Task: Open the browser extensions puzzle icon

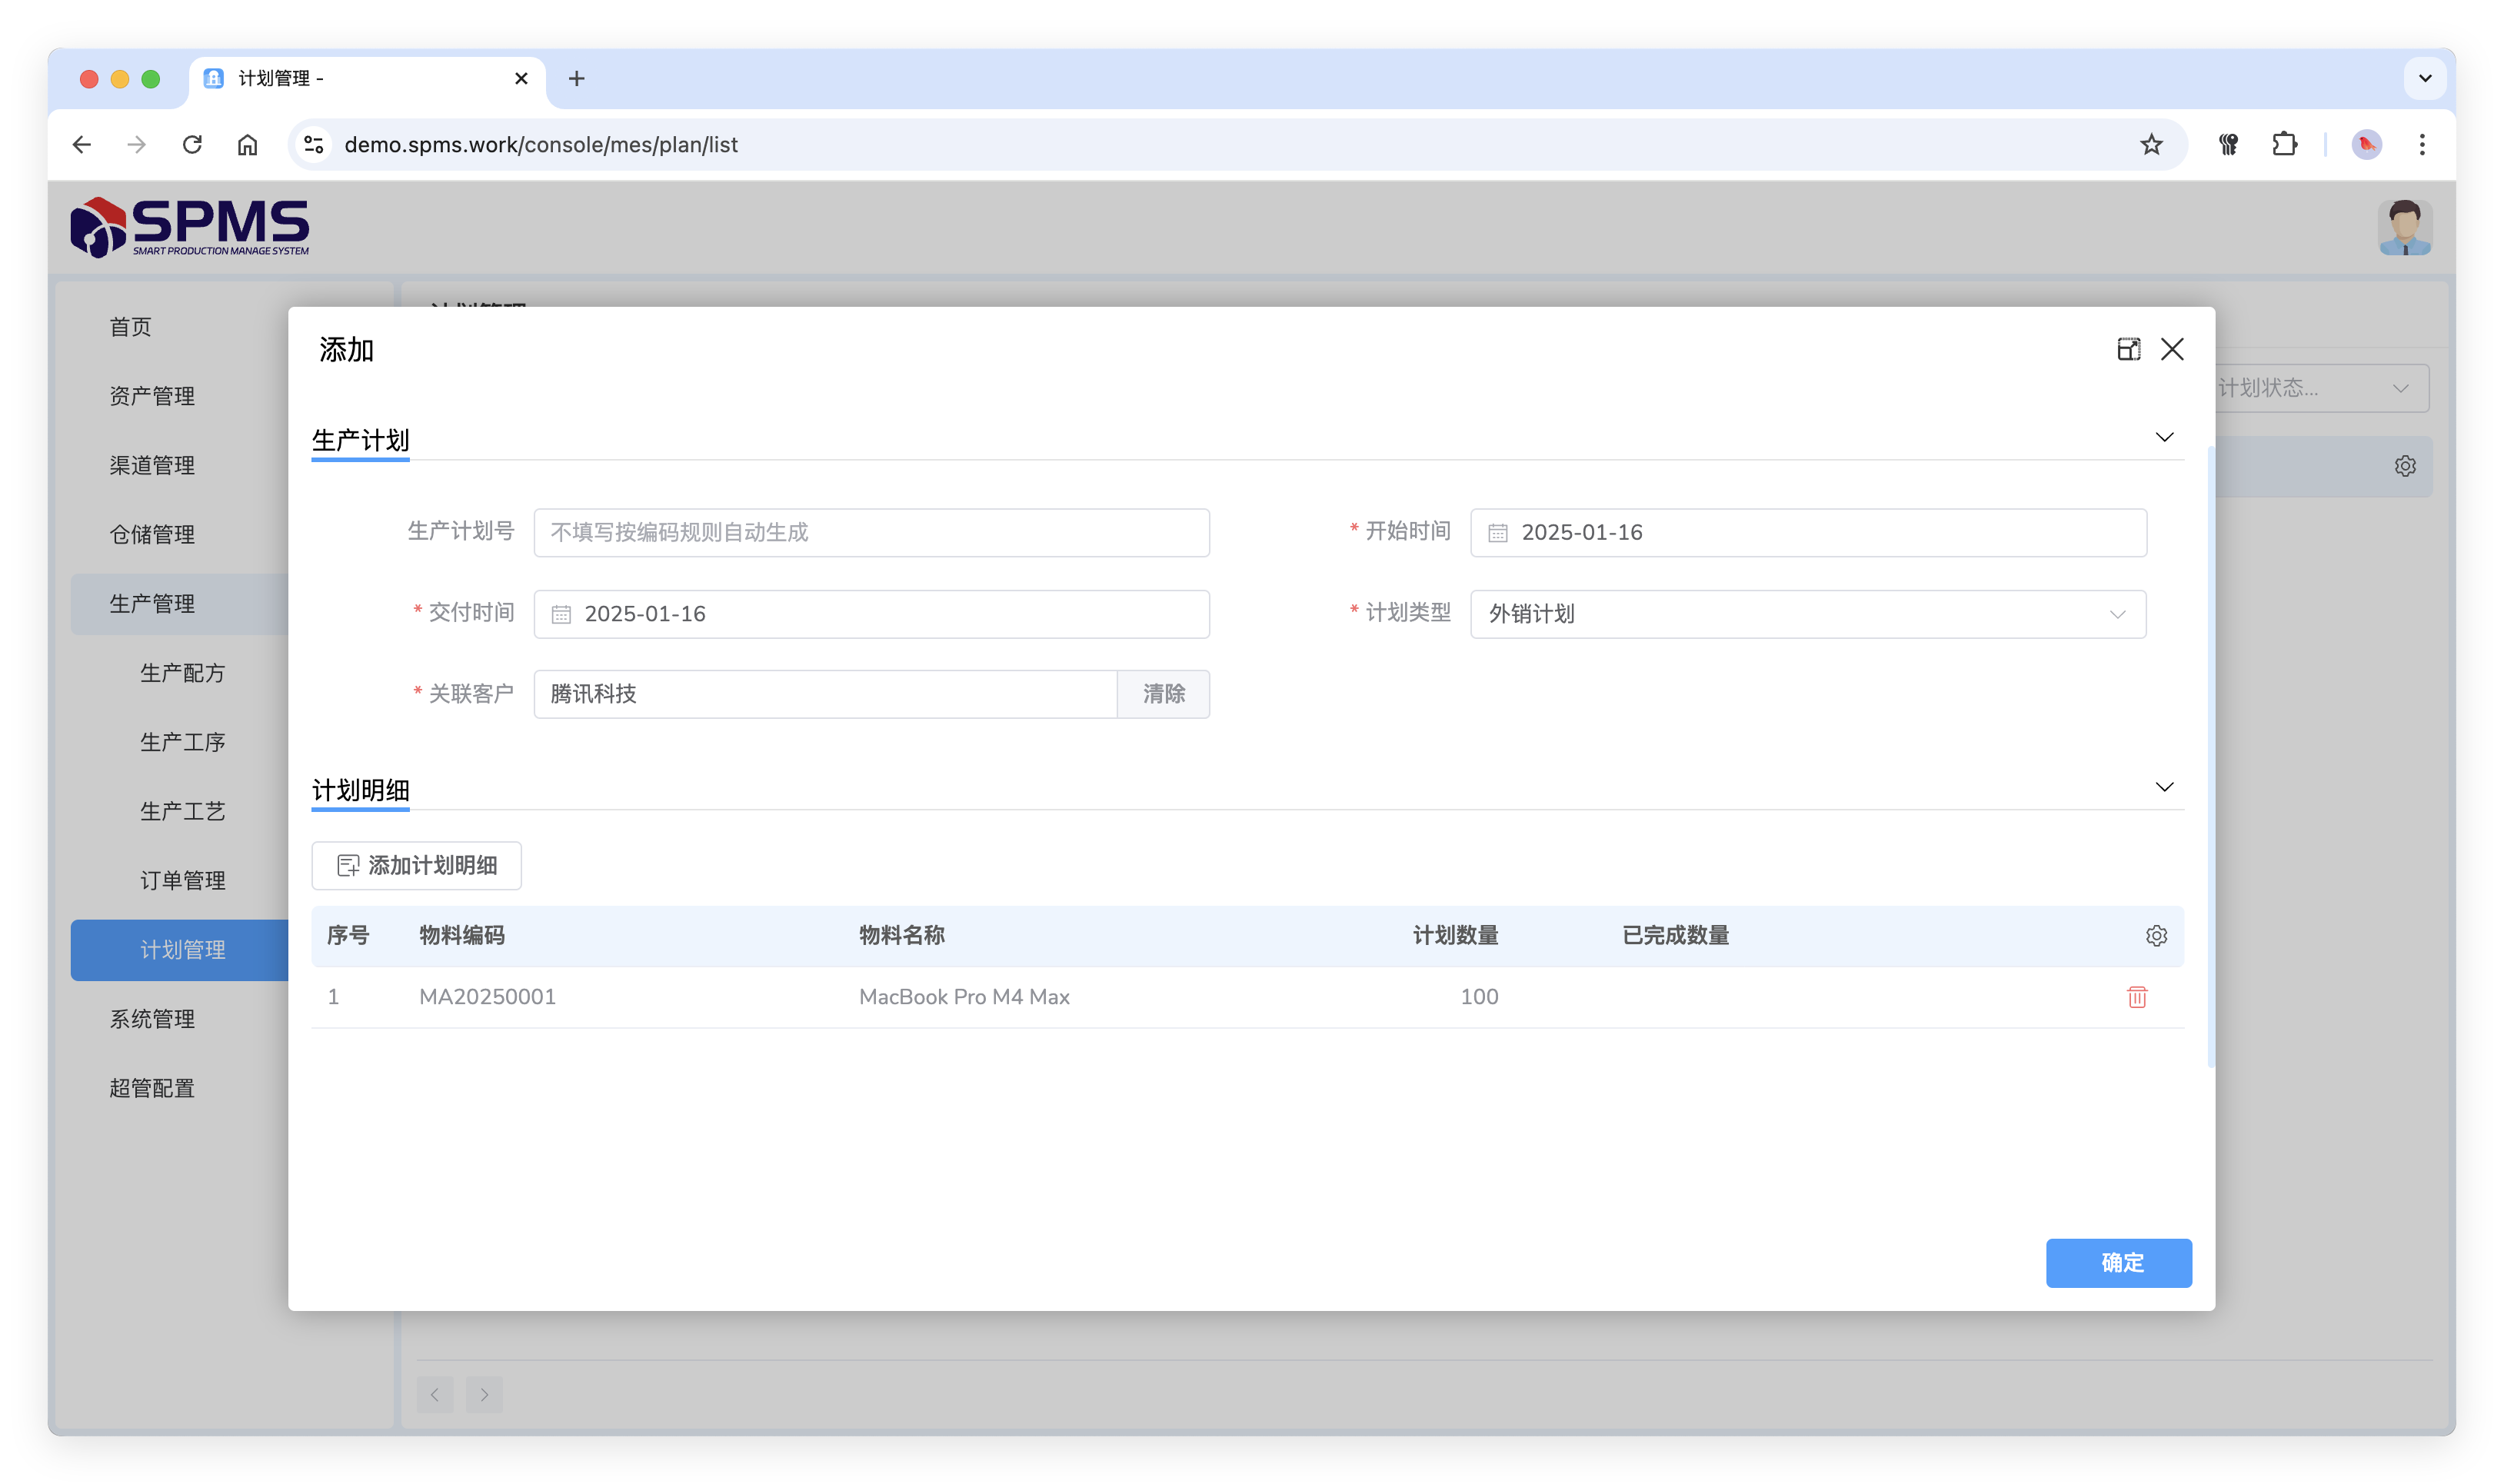Action: pyautogui.click(x=2284, y=145)
